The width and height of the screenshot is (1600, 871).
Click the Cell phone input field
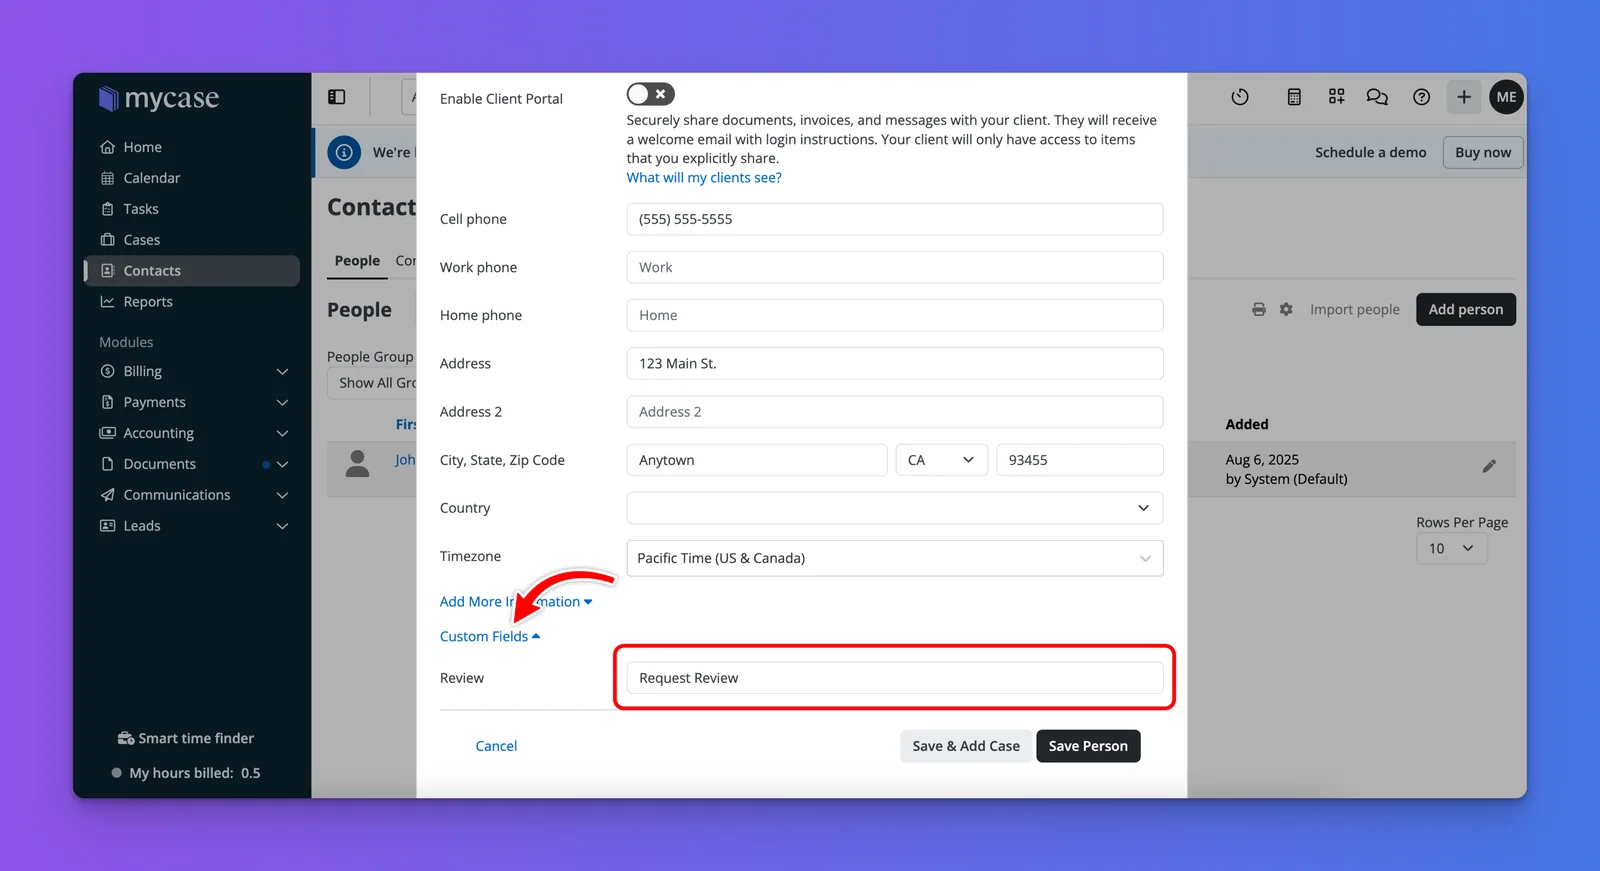(x=895, y=219)
